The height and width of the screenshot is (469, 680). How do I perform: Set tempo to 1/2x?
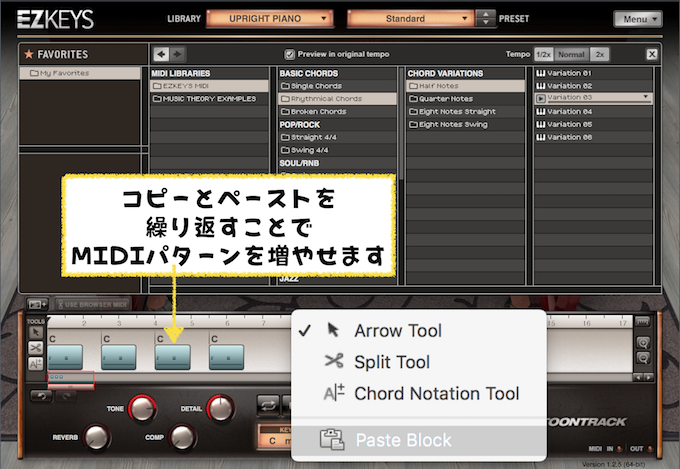click(x=543, y=54)
